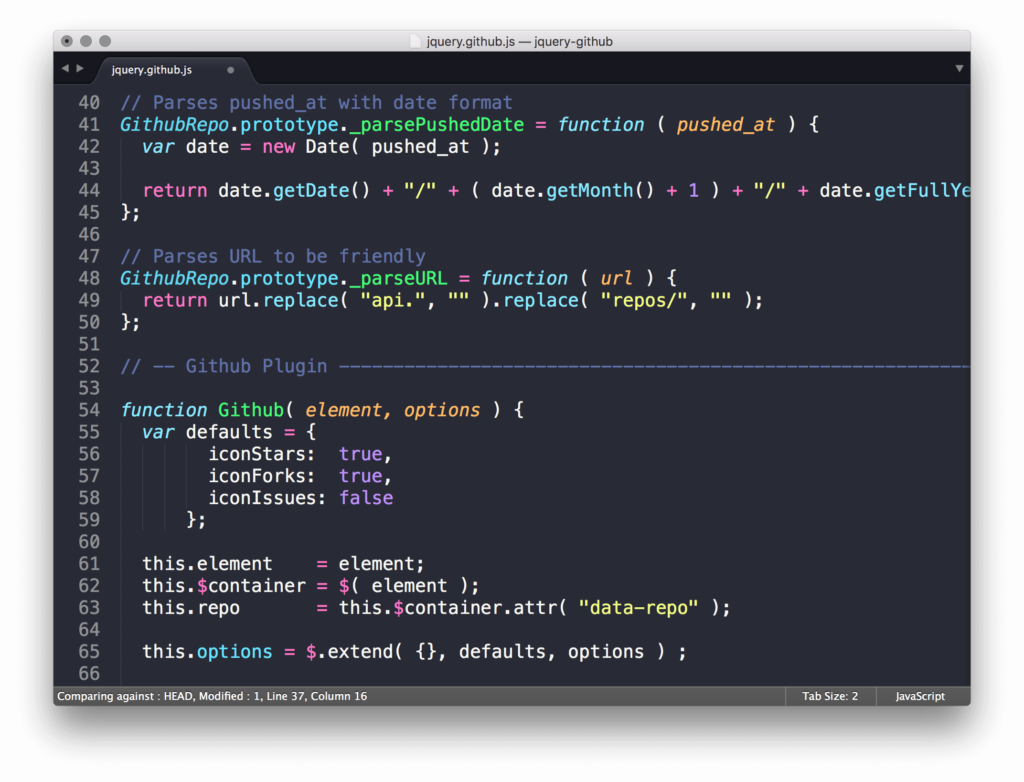Viewport: 1024px width, 782px height.
Task: Click line number 50 in the gutter
Action: 89,322
